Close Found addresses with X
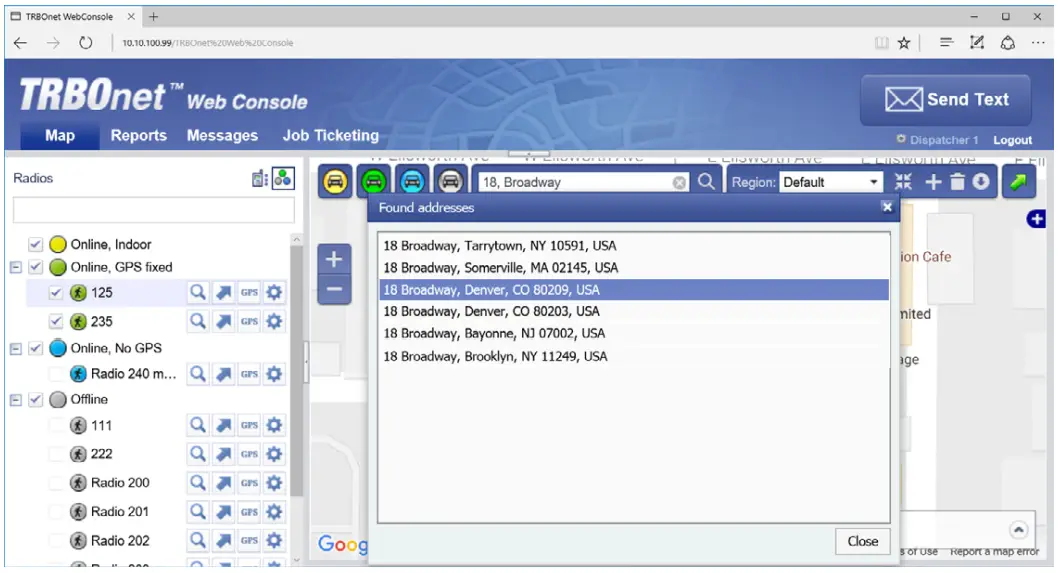1058x573 pixels. (x=887, y=207)
